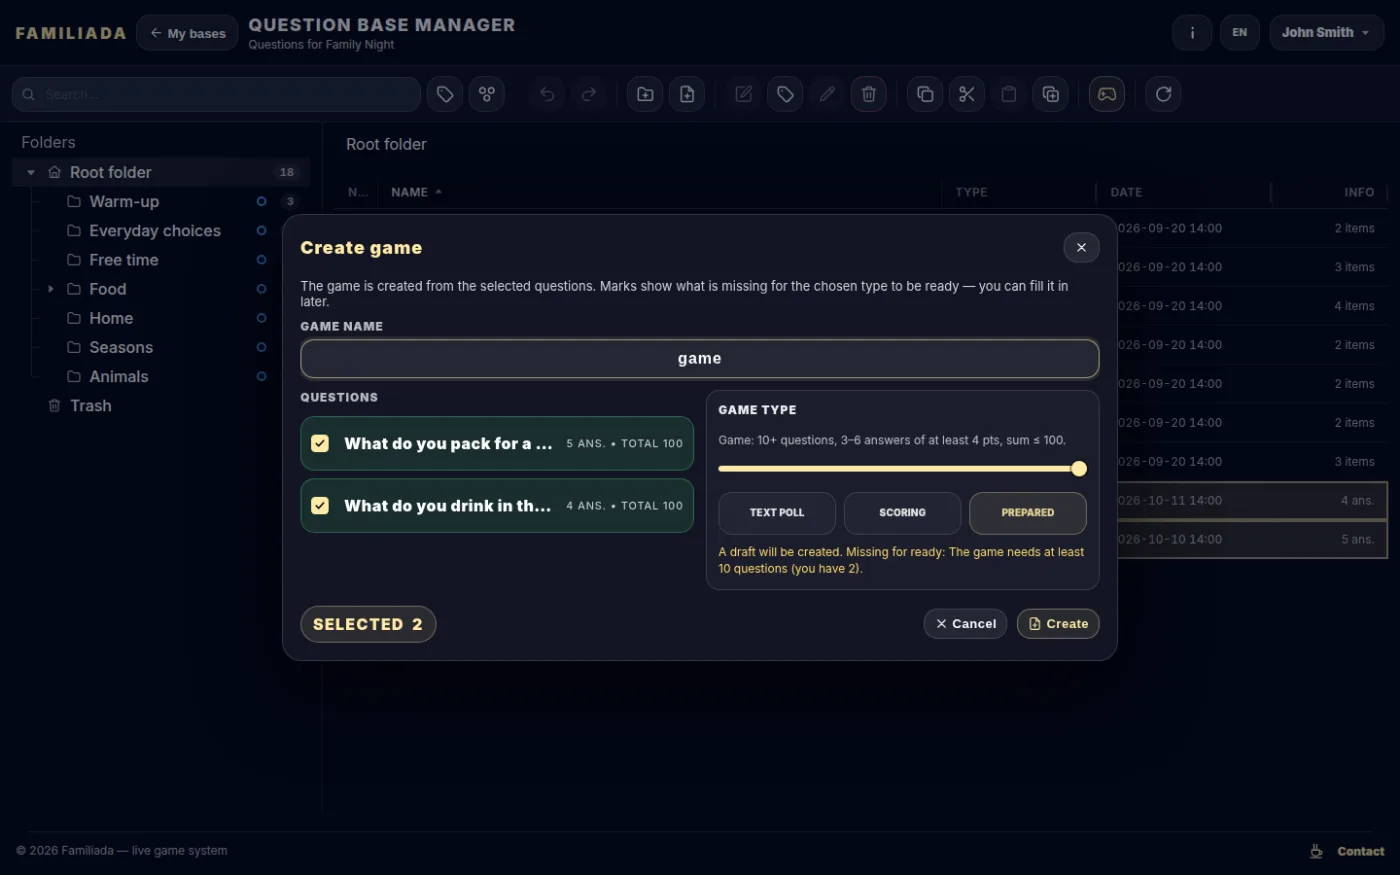1400x875 pixels.
Task: Click the copy icon in the toolbar
Action: (x=925, y=94)
